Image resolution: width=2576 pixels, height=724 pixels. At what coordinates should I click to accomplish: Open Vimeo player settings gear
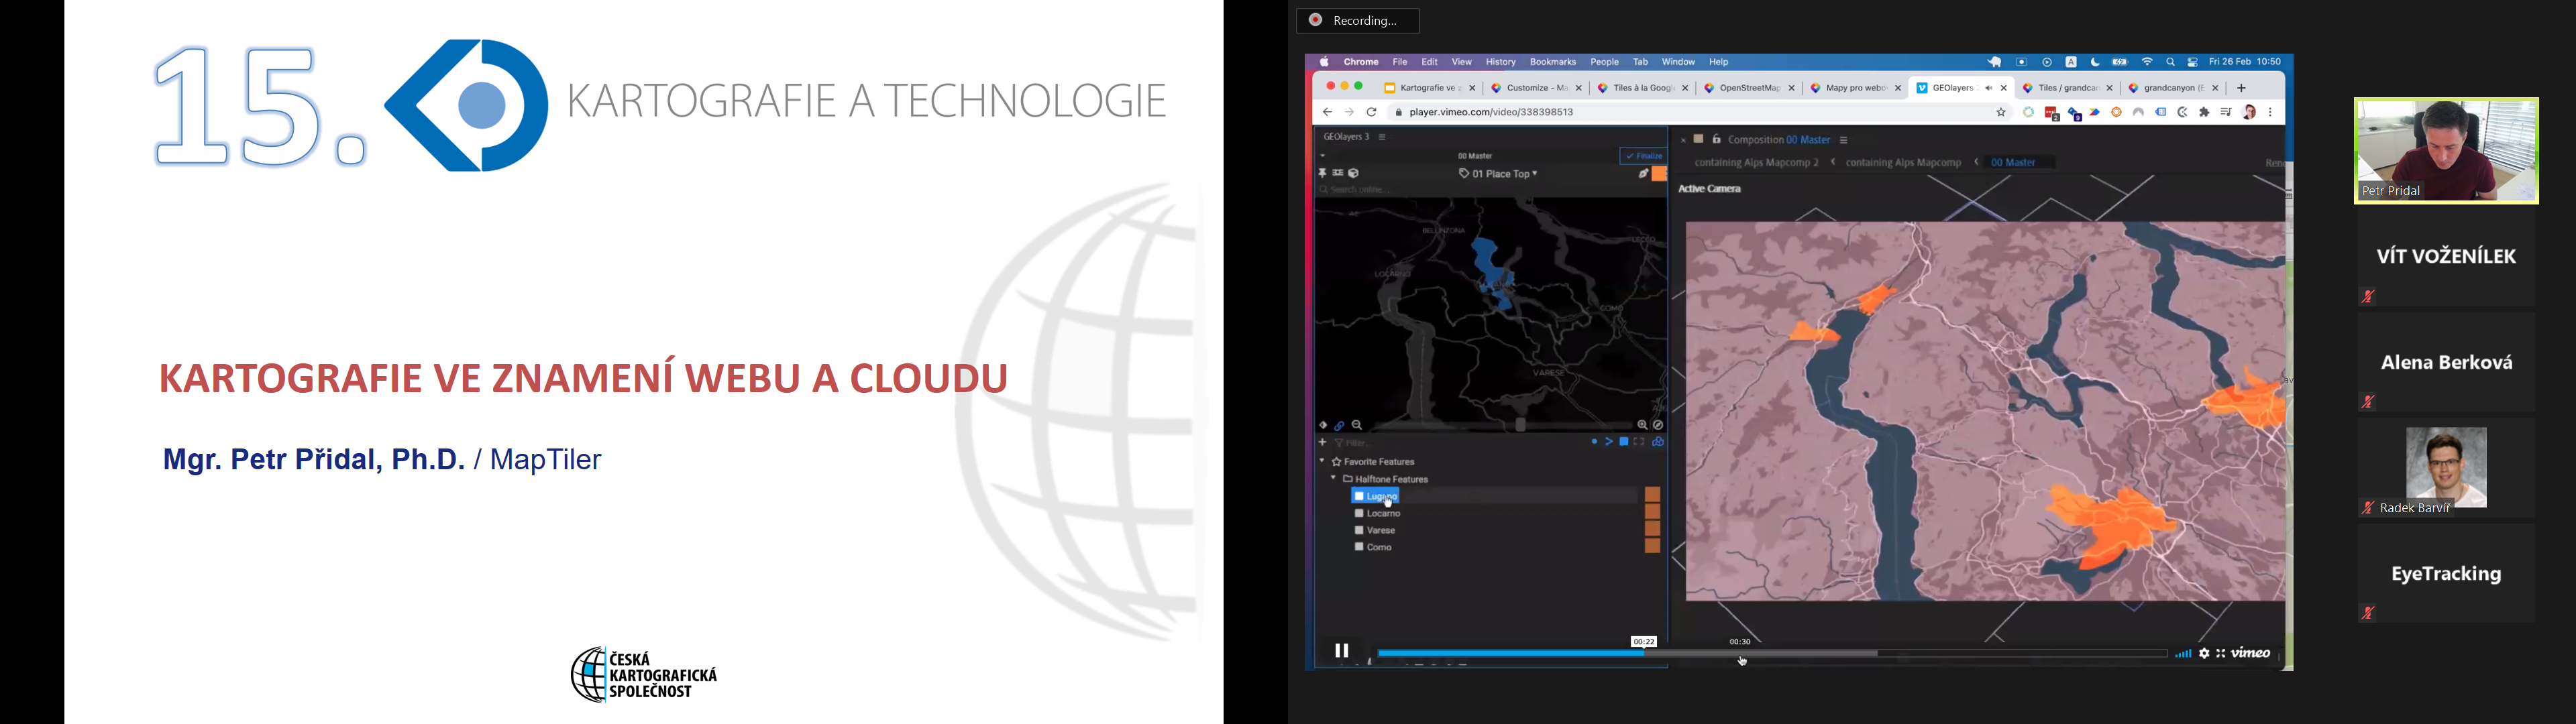click(2204, 654)
